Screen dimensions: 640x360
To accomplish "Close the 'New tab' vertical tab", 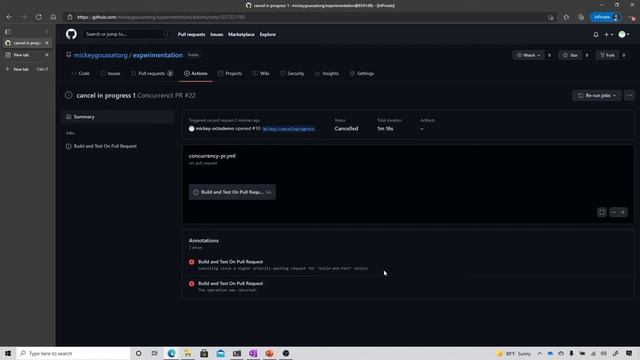I will coord(47,55).
